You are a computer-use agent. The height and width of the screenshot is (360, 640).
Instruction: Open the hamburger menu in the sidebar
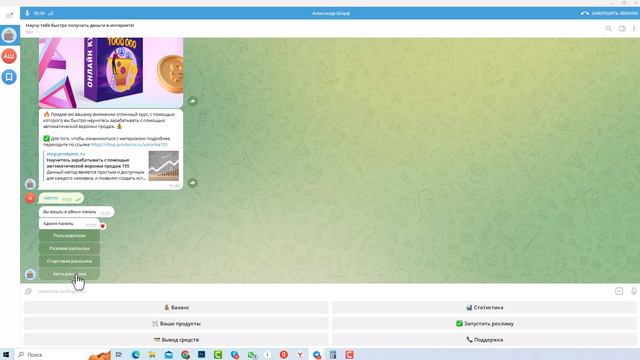(x=9, y=16)
